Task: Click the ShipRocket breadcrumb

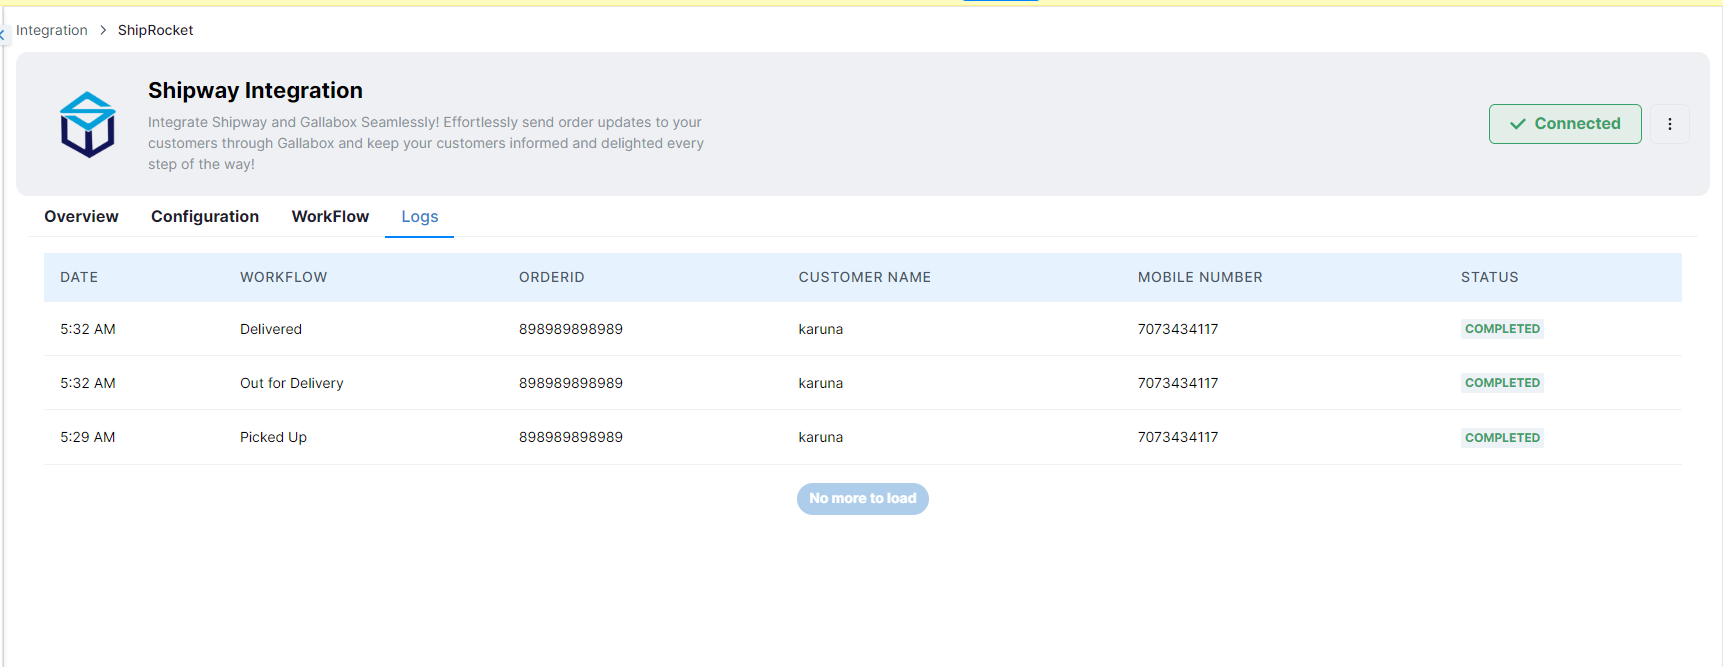Action: [x=155, y=30]
